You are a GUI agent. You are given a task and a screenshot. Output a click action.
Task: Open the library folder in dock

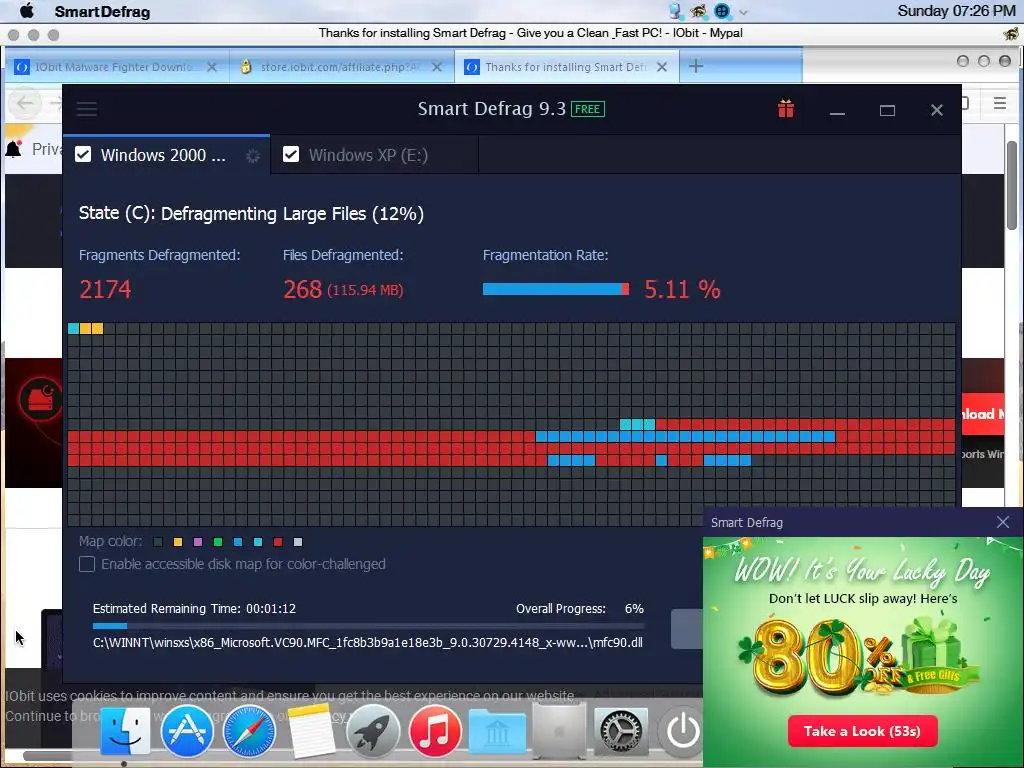(497, 733)
